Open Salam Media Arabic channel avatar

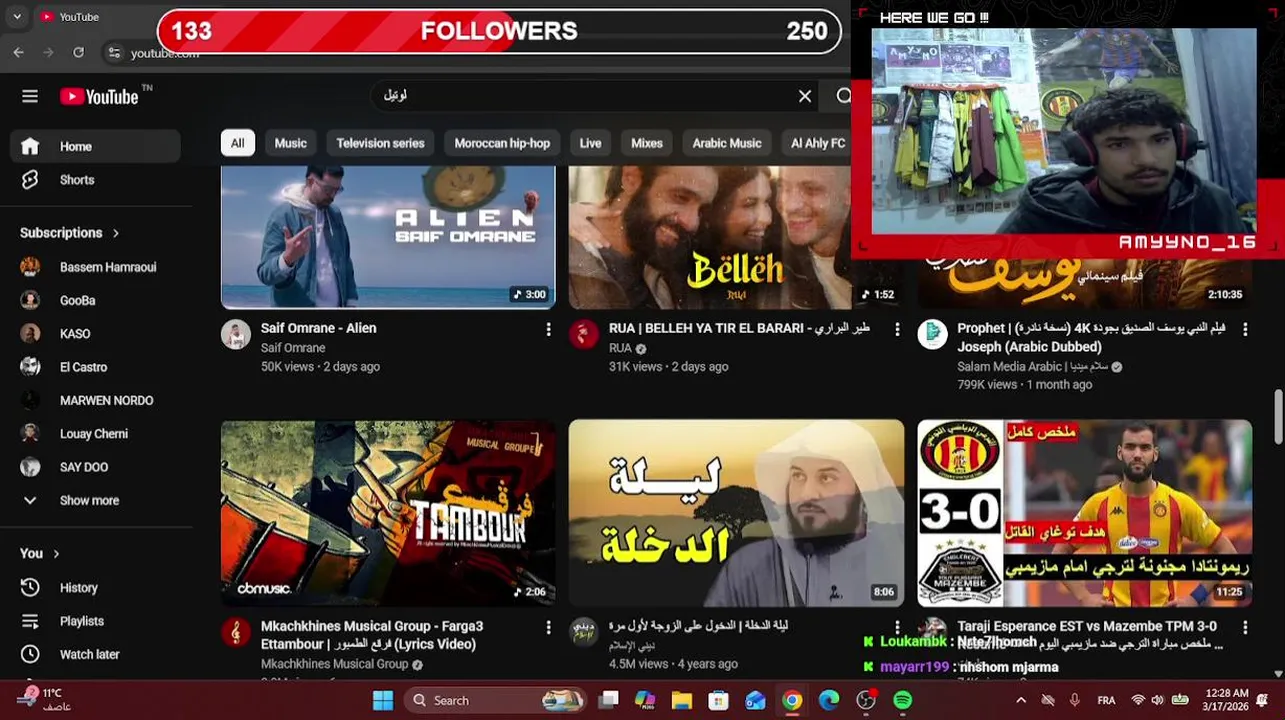point(932,334)
